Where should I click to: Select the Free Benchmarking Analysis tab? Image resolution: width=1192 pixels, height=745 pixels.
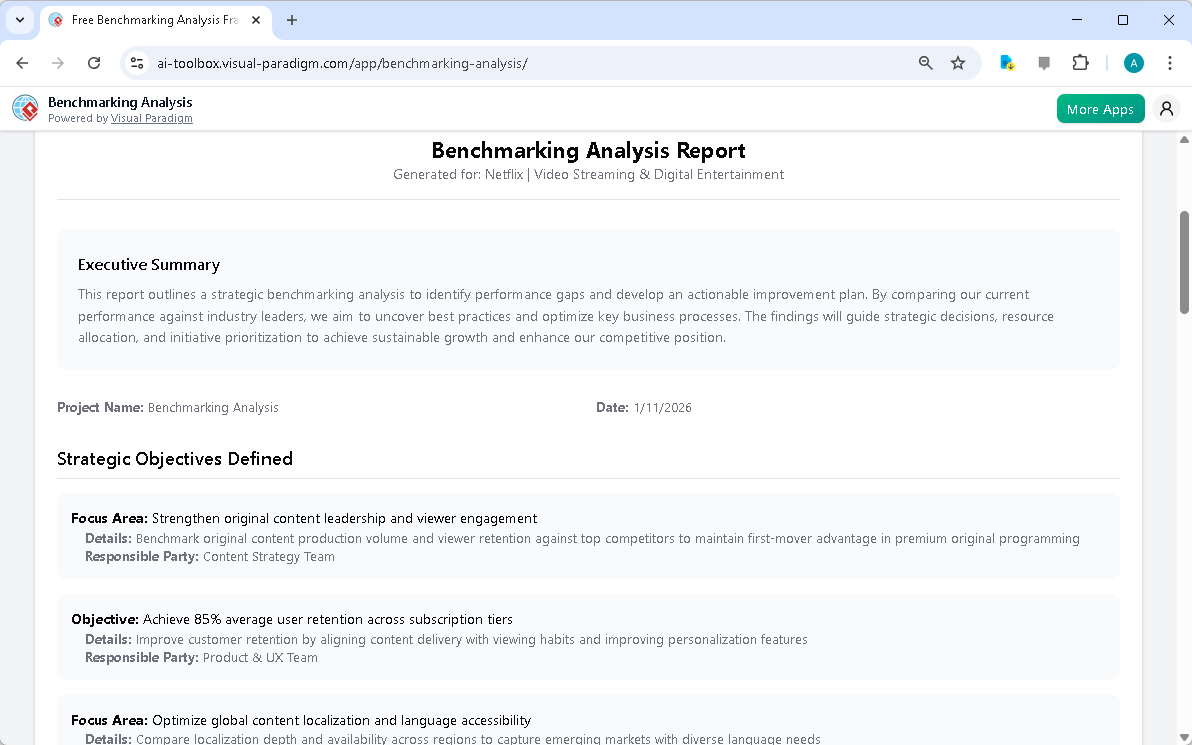(150, 19)
